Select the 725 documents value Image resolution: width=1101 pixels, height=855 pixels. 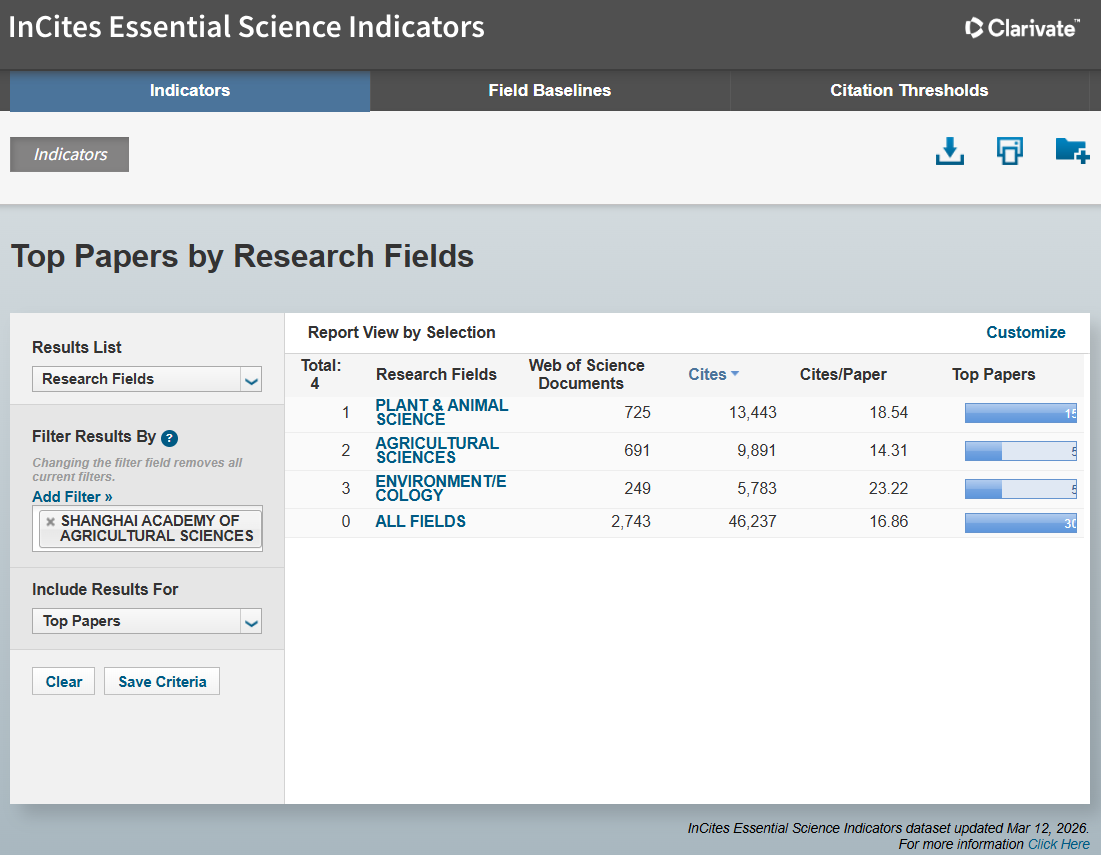(x=638, y=413)
